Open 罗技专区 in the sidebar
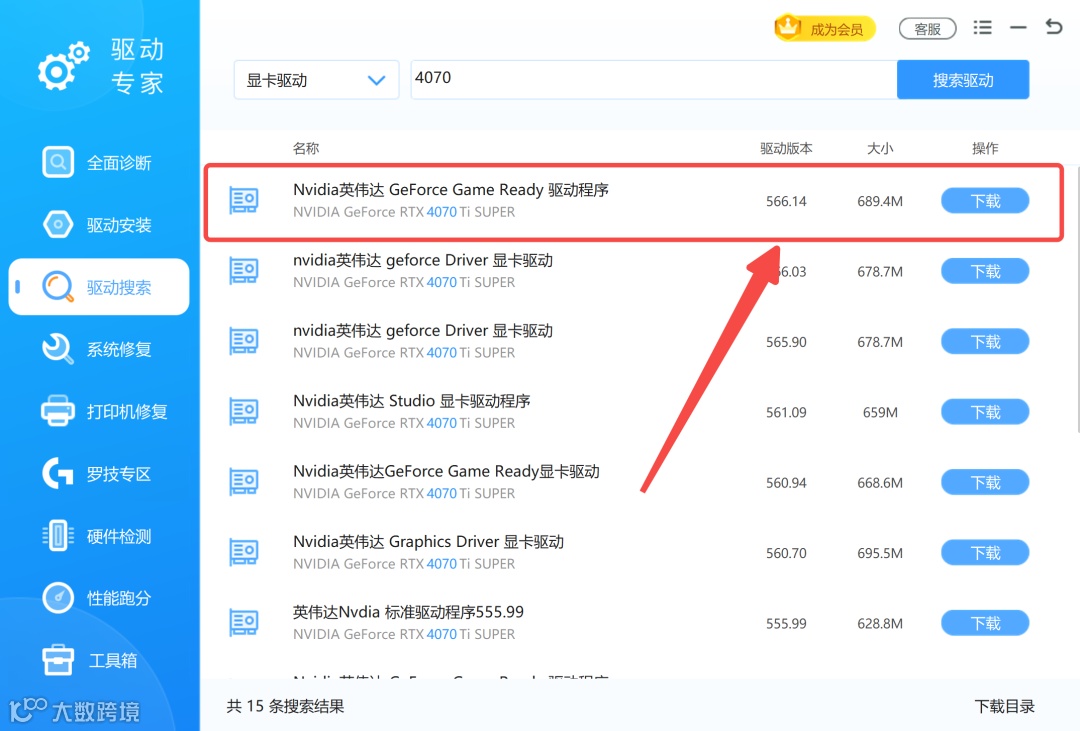This screenshot has height=731, width=1080. (x=98, y=474)
